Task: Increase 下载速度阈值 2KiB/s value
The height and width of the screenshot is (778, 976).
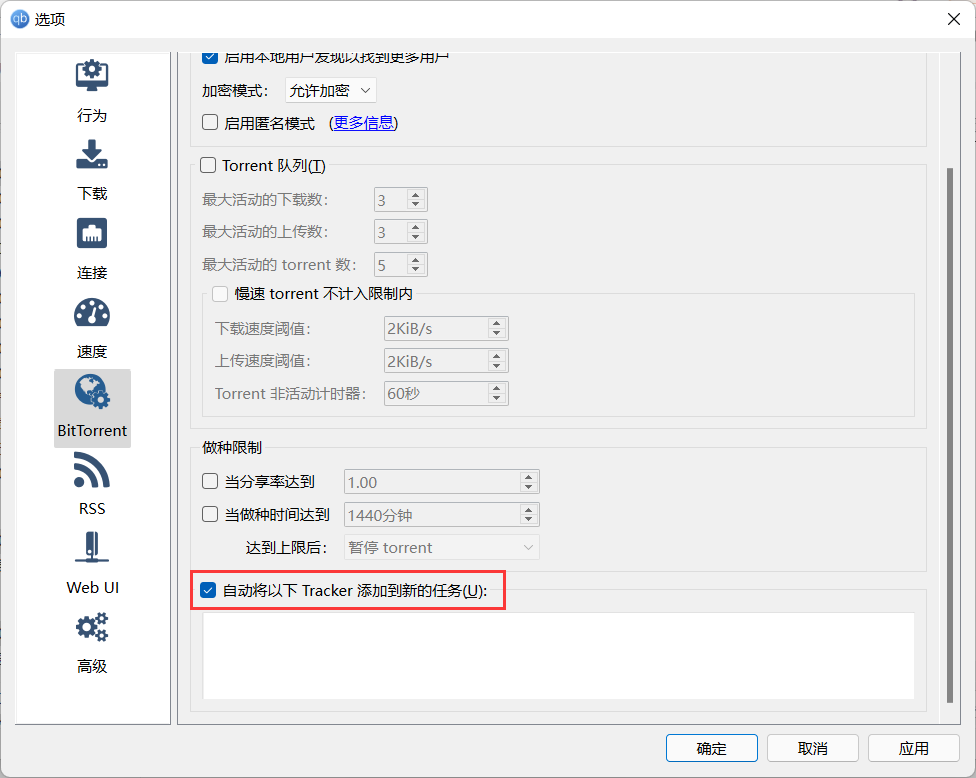Action: tap(497, 324)
